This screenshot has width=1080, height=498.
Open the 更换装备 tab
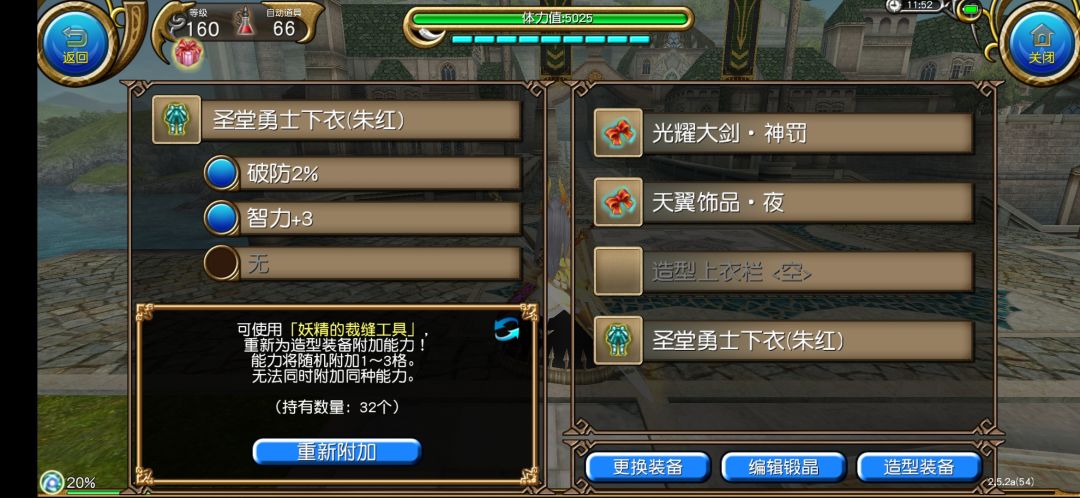[647, 467]
